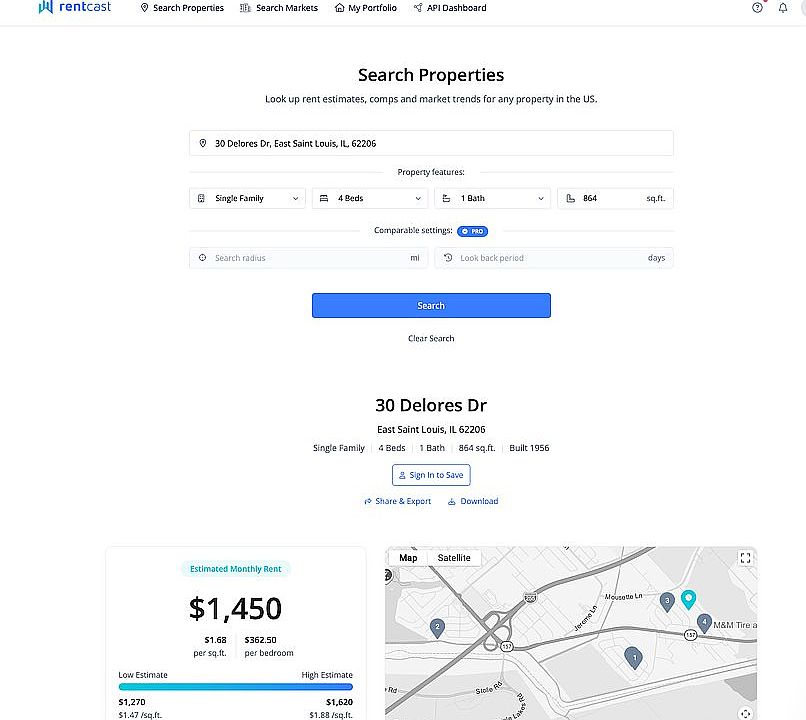Switch to Map view
The image size is (806, 720).
coord(408,558)
